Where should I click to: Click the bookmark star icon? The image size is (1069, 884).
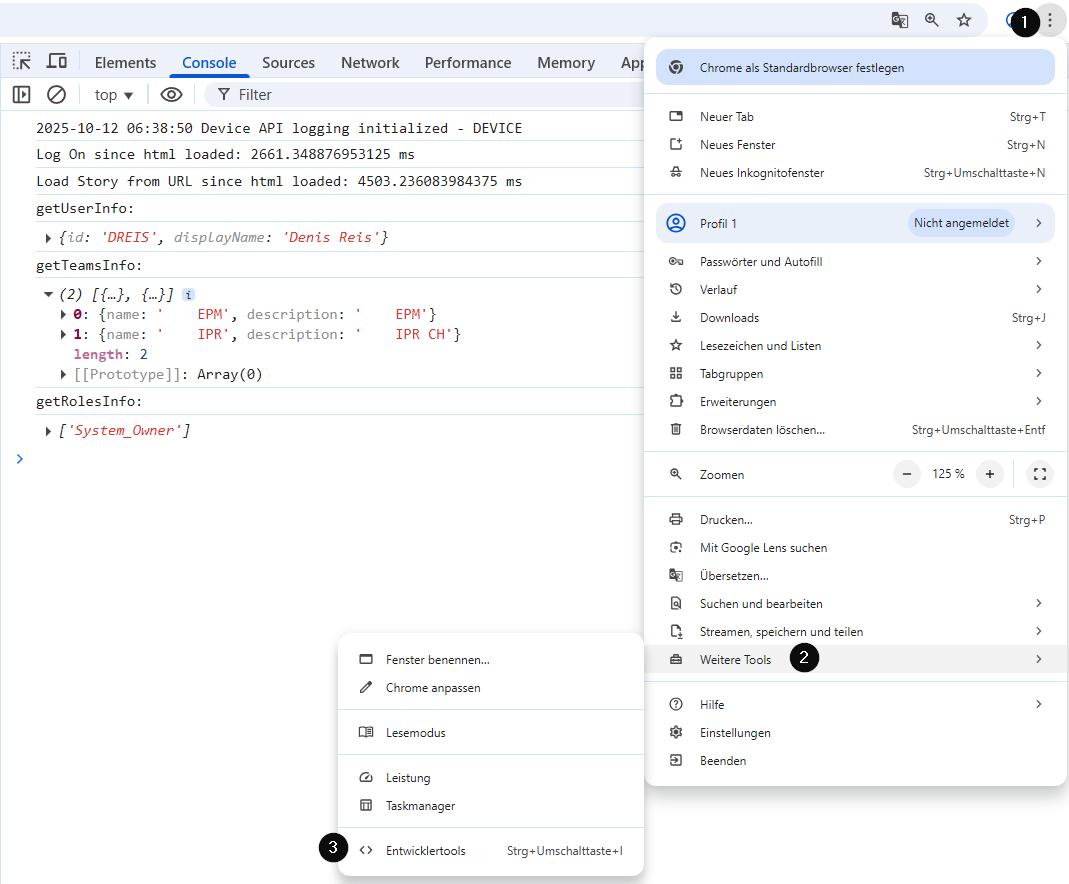964,20
